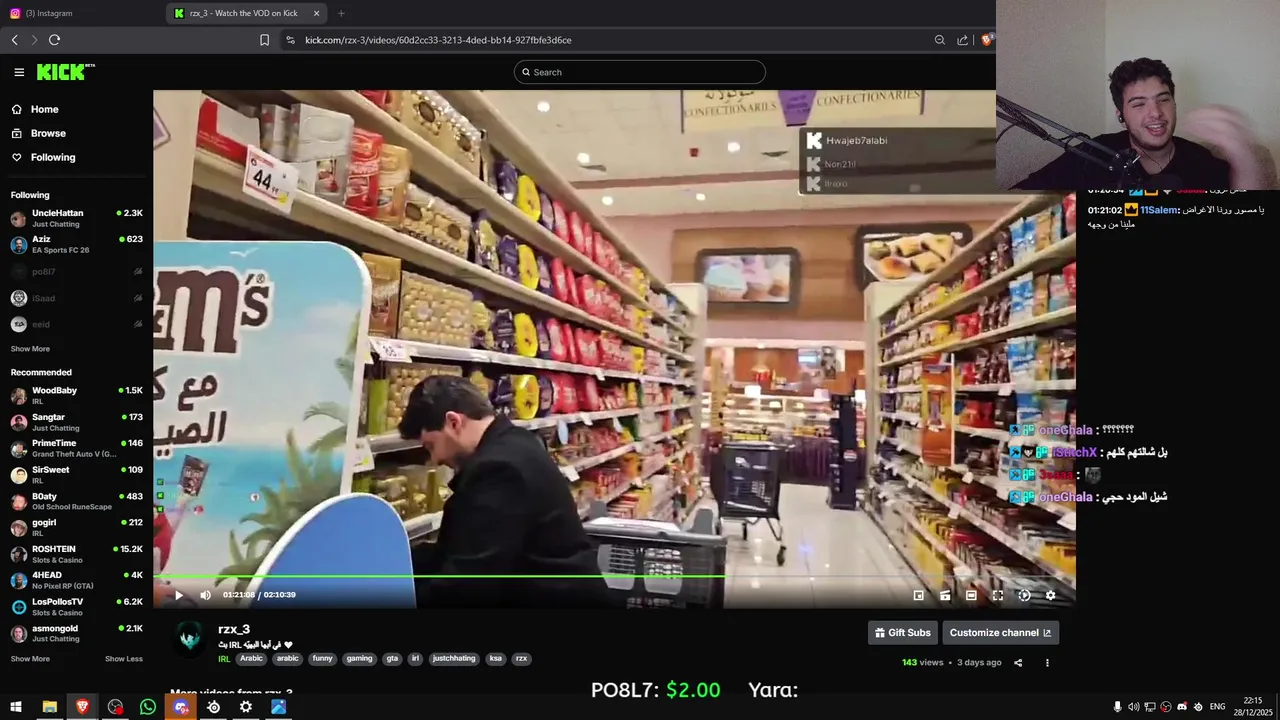
Task: Open asmongold Just Chatting channel
Action: 77,633
